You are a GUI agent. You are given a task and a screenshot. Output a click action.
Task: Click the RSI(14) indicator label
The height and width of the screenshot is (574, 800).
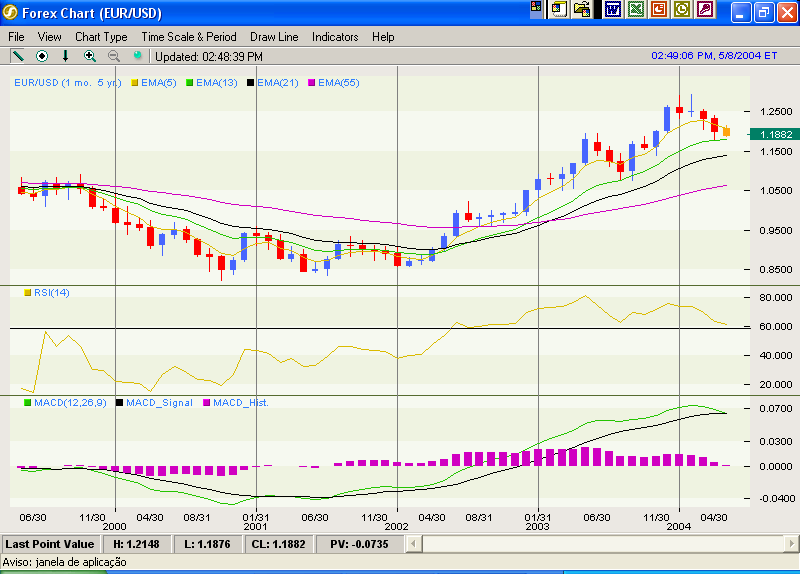tap(52, 292)
